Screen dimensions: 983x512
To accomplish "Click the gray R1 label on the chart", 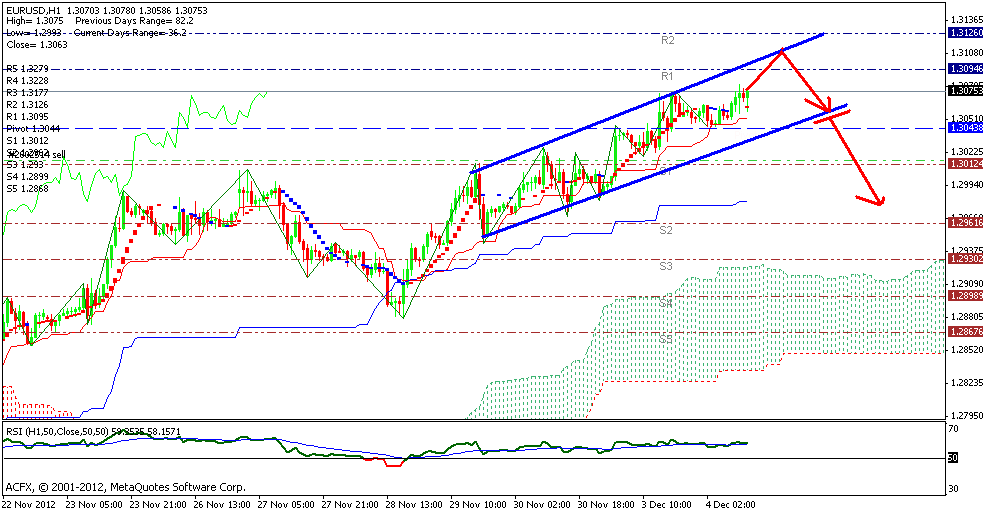I will tap(666, 76).
